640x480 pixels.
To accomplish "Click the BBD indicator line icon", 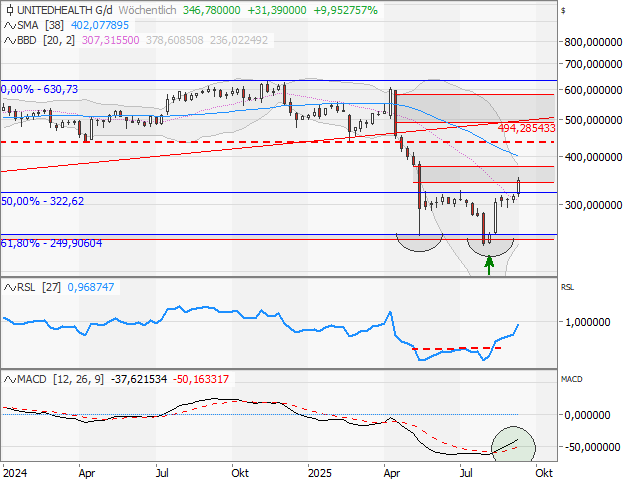I will click(x=10, y=40).
